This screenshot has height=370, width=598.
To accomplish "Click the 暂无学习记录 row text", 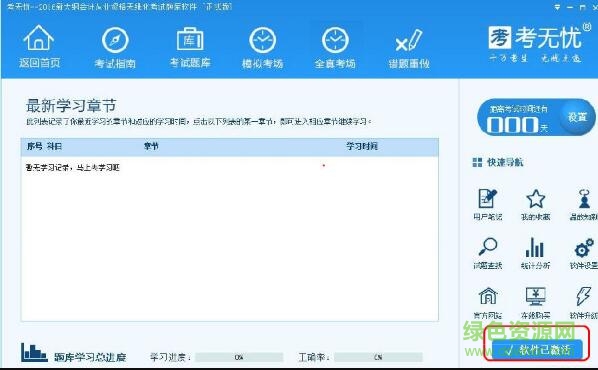I will 72,167.
